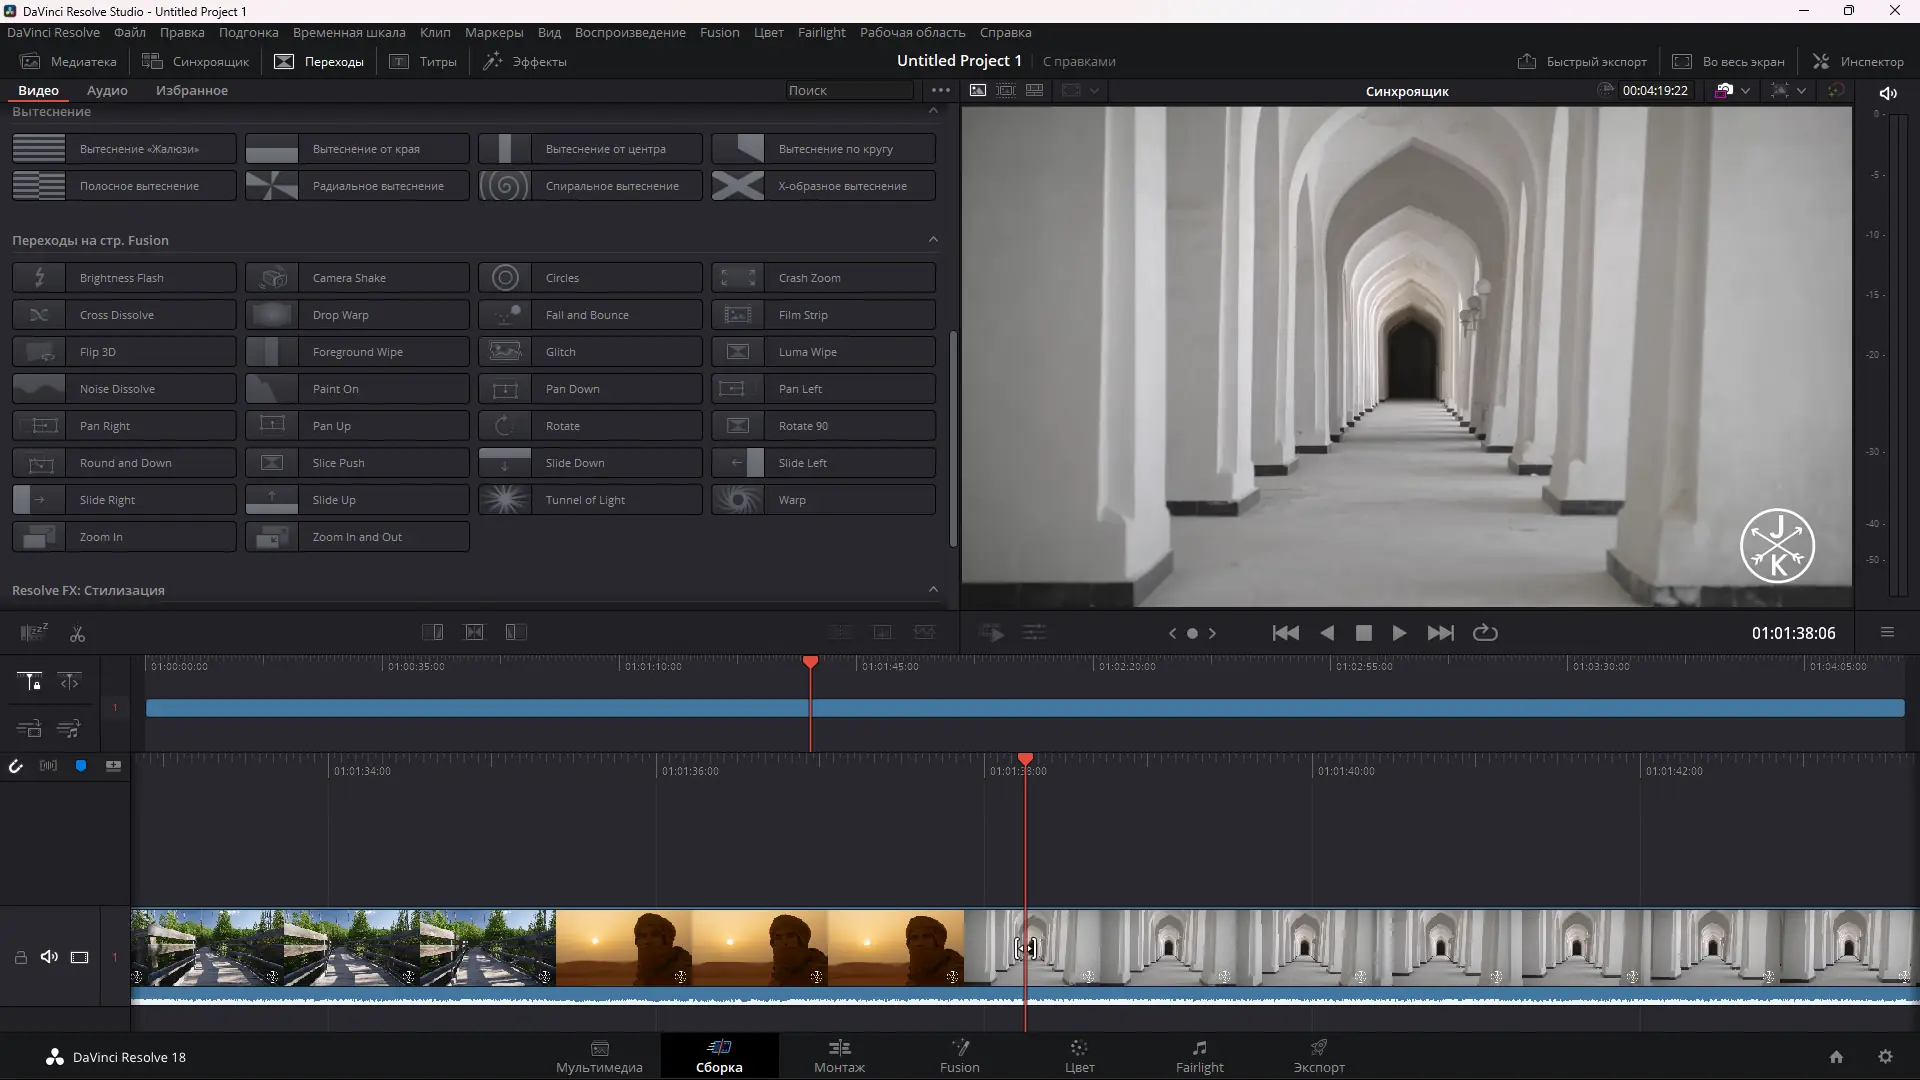
Task: Open the Fairlight page
Action: pos(1199,1056)
